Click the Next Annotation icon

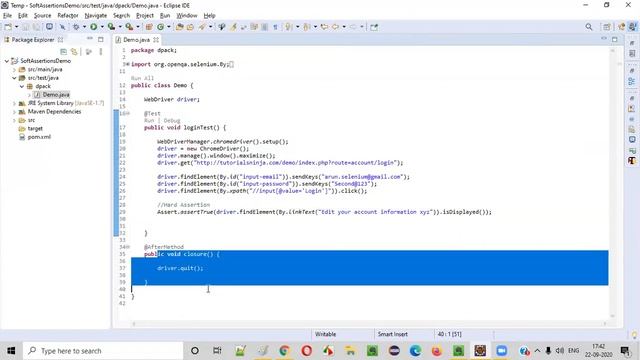(289, 27)
